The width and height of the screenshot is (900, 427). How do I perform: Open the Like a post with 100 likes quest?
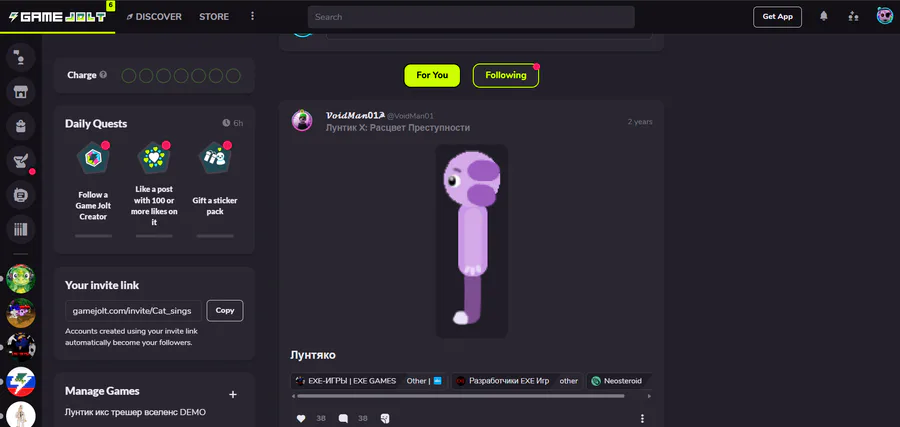154,189
